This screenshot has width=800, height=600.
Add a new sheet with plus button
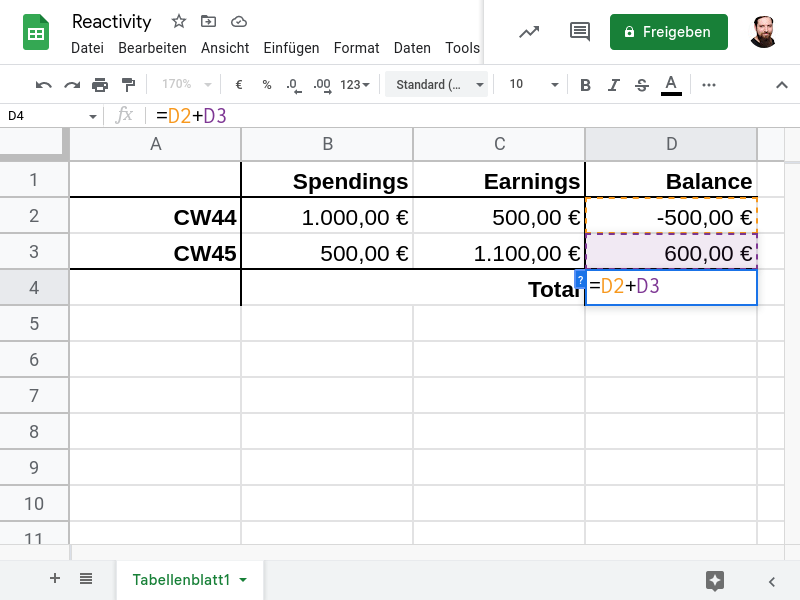55,578
